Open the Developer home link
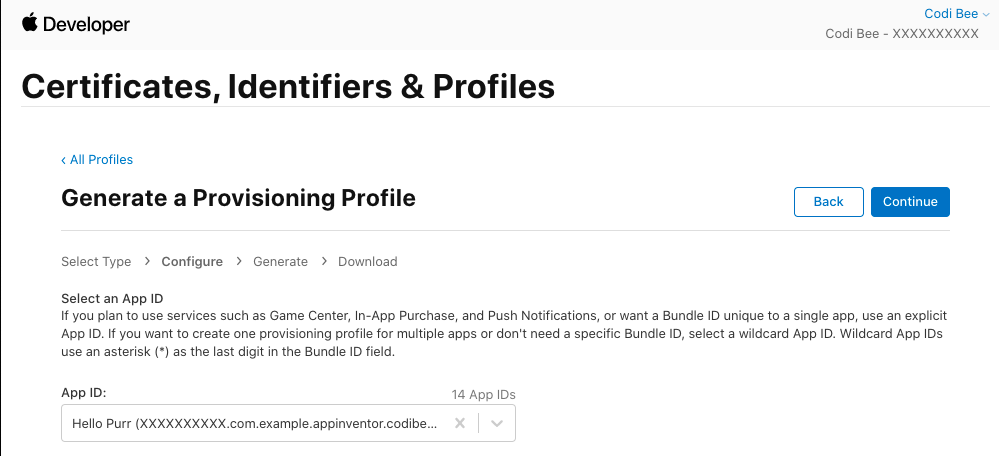The height and width of the screenshot is (456, 999). coord(85,24)
